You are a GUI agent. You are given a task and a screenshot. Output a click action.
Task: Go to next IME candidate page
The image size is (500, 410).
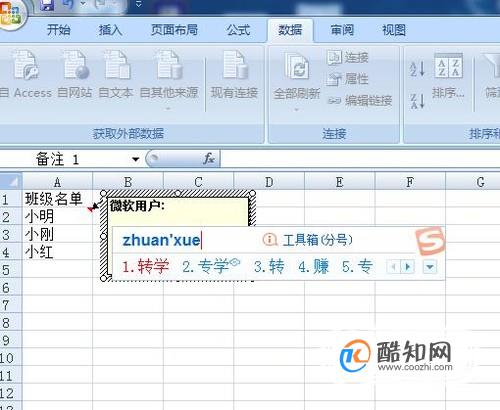[x=407, y=267]
